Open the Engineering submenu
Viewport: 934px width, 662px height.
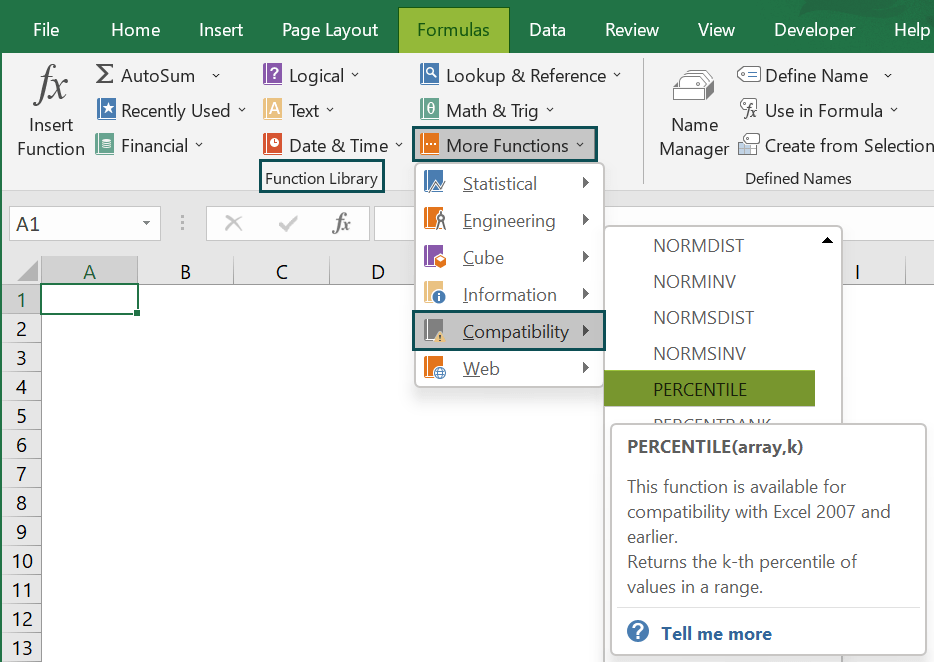pyautogui.click(x=509, y=220)
